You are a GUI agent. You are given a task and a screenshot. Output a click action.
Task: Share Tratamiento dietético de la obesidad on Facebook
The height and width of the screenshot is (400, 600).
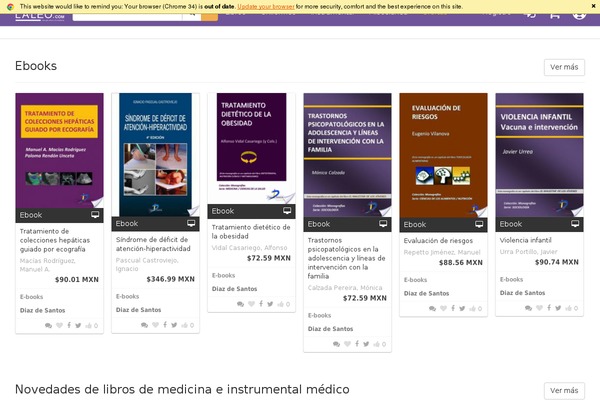[x=261, y=304]
